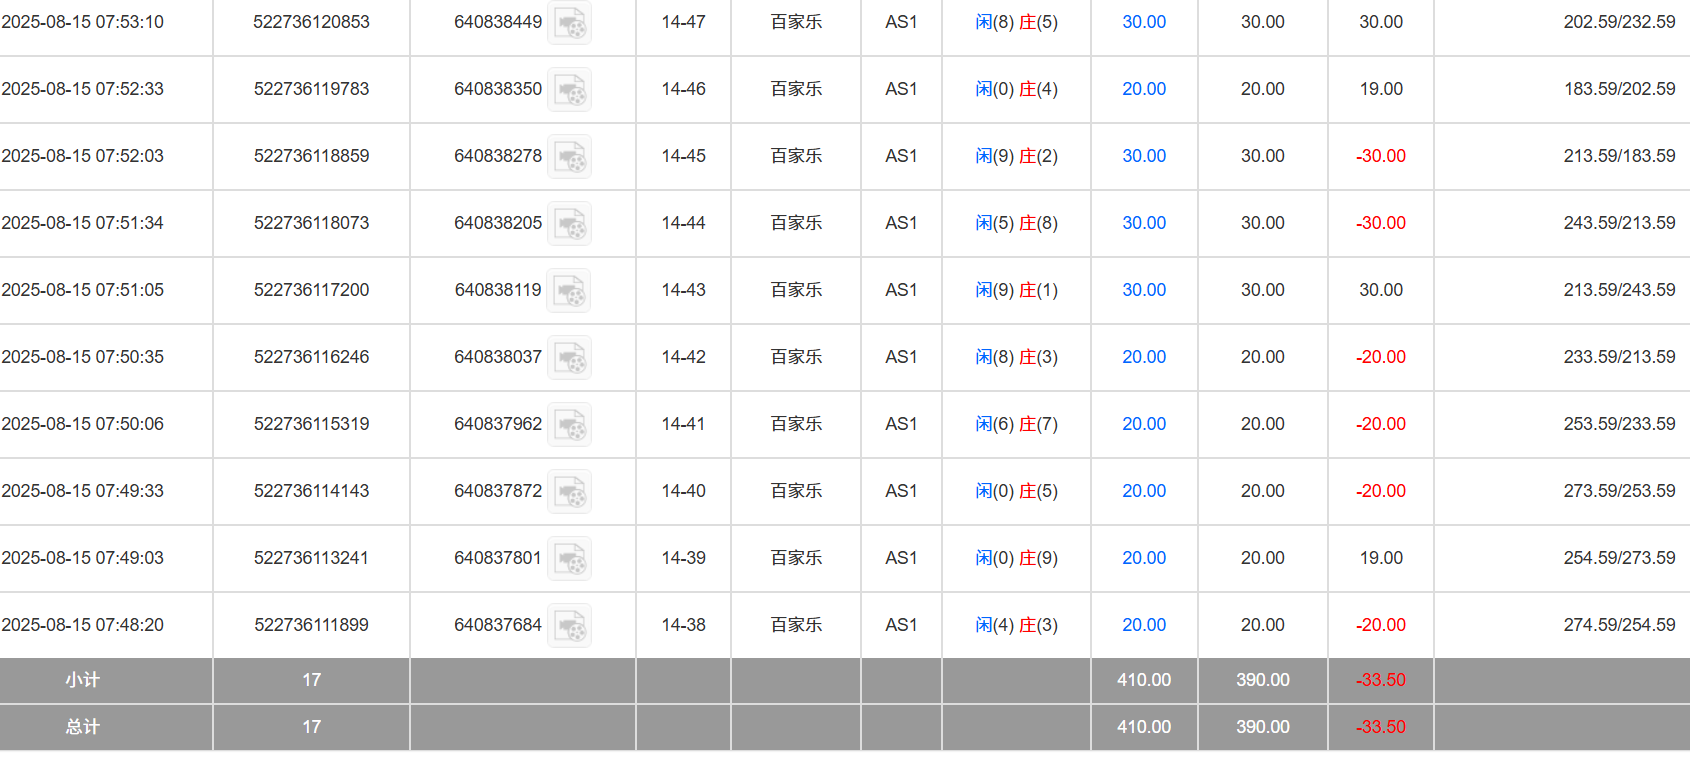Select order number 522736116246

click(x=311, y=357)
